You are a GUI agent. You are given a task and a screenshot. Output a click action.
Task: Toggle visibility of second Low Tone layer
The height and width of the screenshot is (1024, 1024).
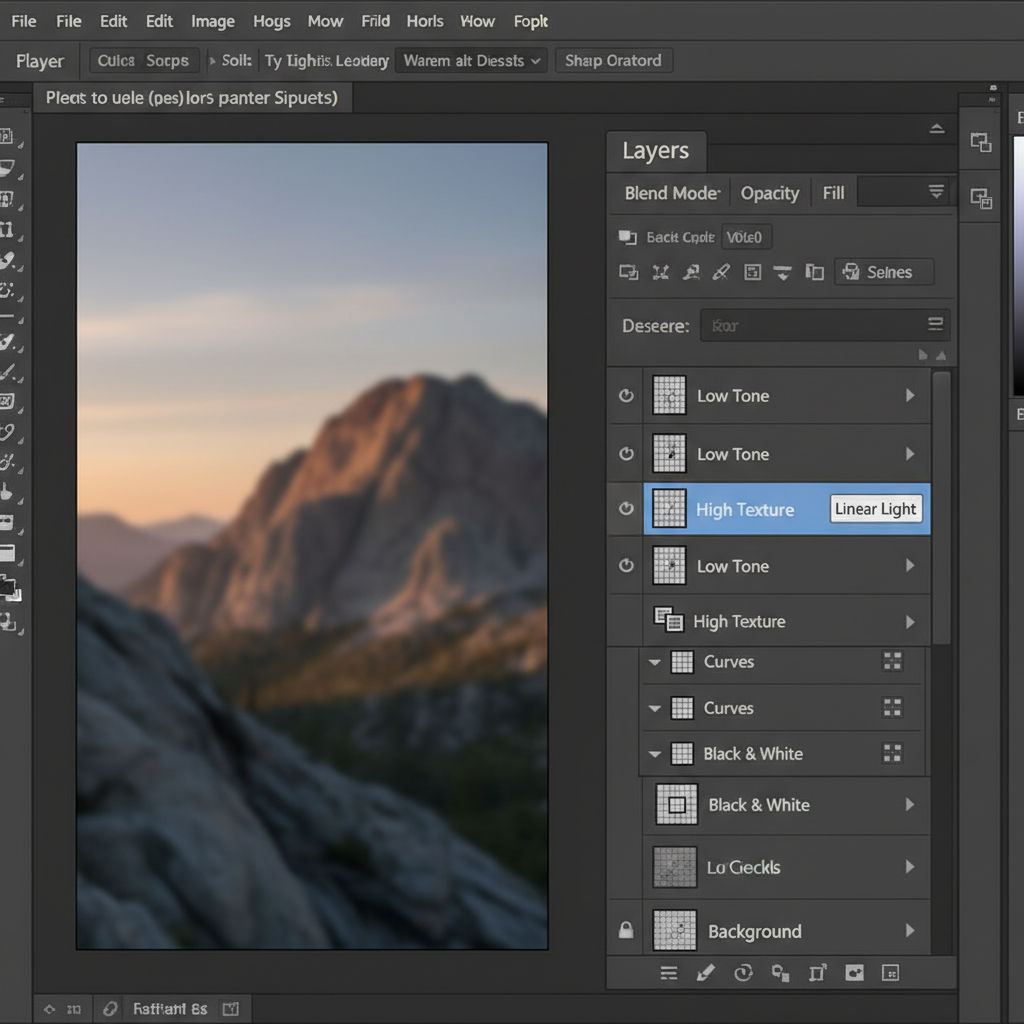click(x=626, y=454)
